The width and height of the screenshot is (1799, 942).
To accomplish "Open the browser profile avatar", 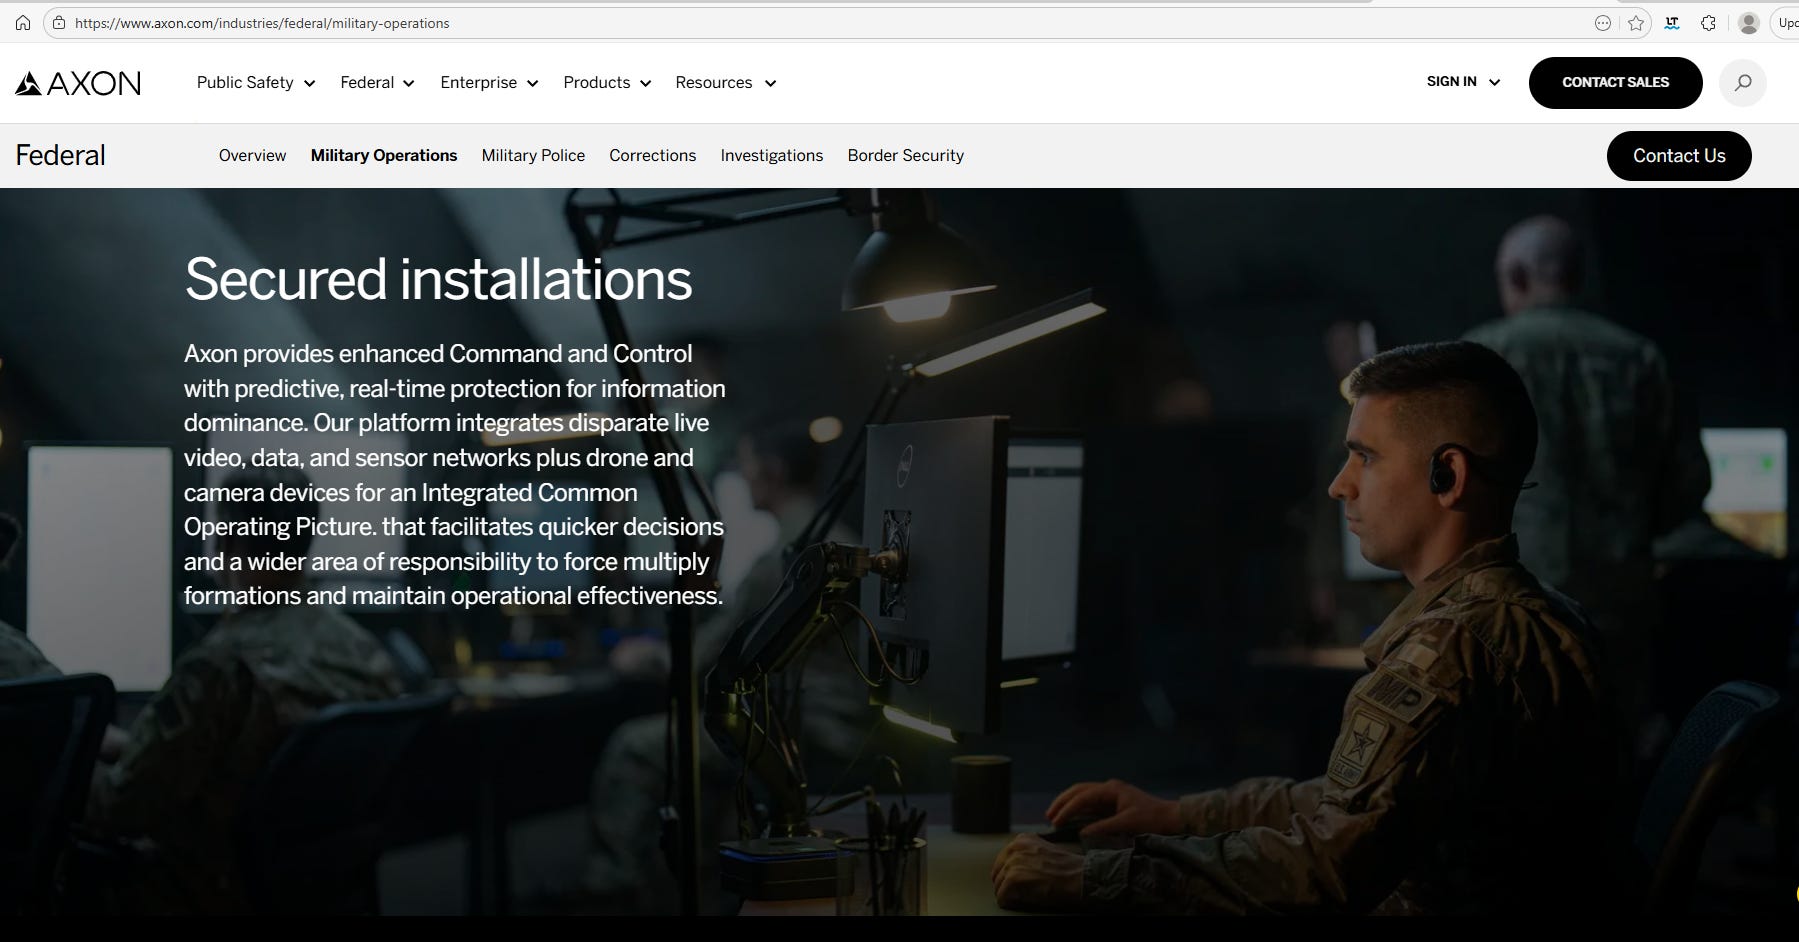I will click(x=1749, y=23).
